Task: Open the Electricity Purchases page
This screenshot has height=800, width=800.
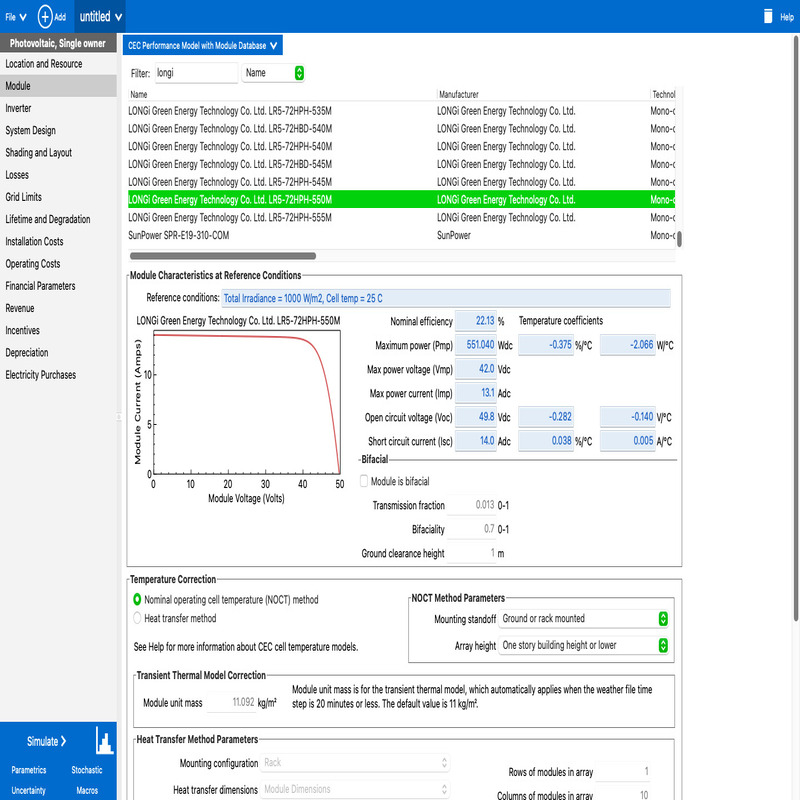Action: [58, 375]
